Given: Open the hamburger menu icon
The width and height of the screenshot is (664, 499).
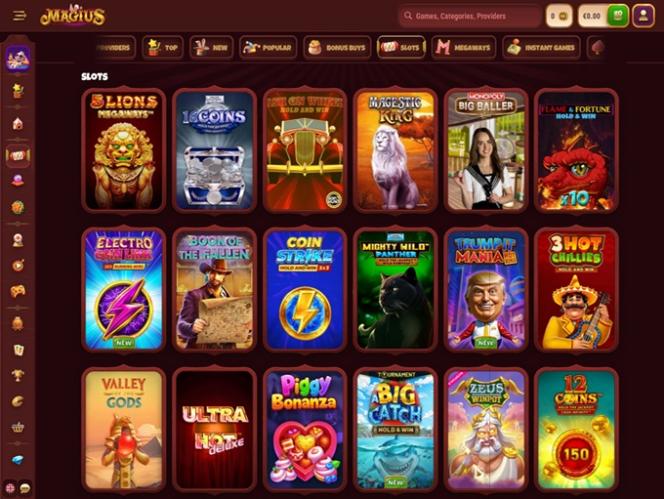Looking at the screenshot, I should click(x=19, y=16).
